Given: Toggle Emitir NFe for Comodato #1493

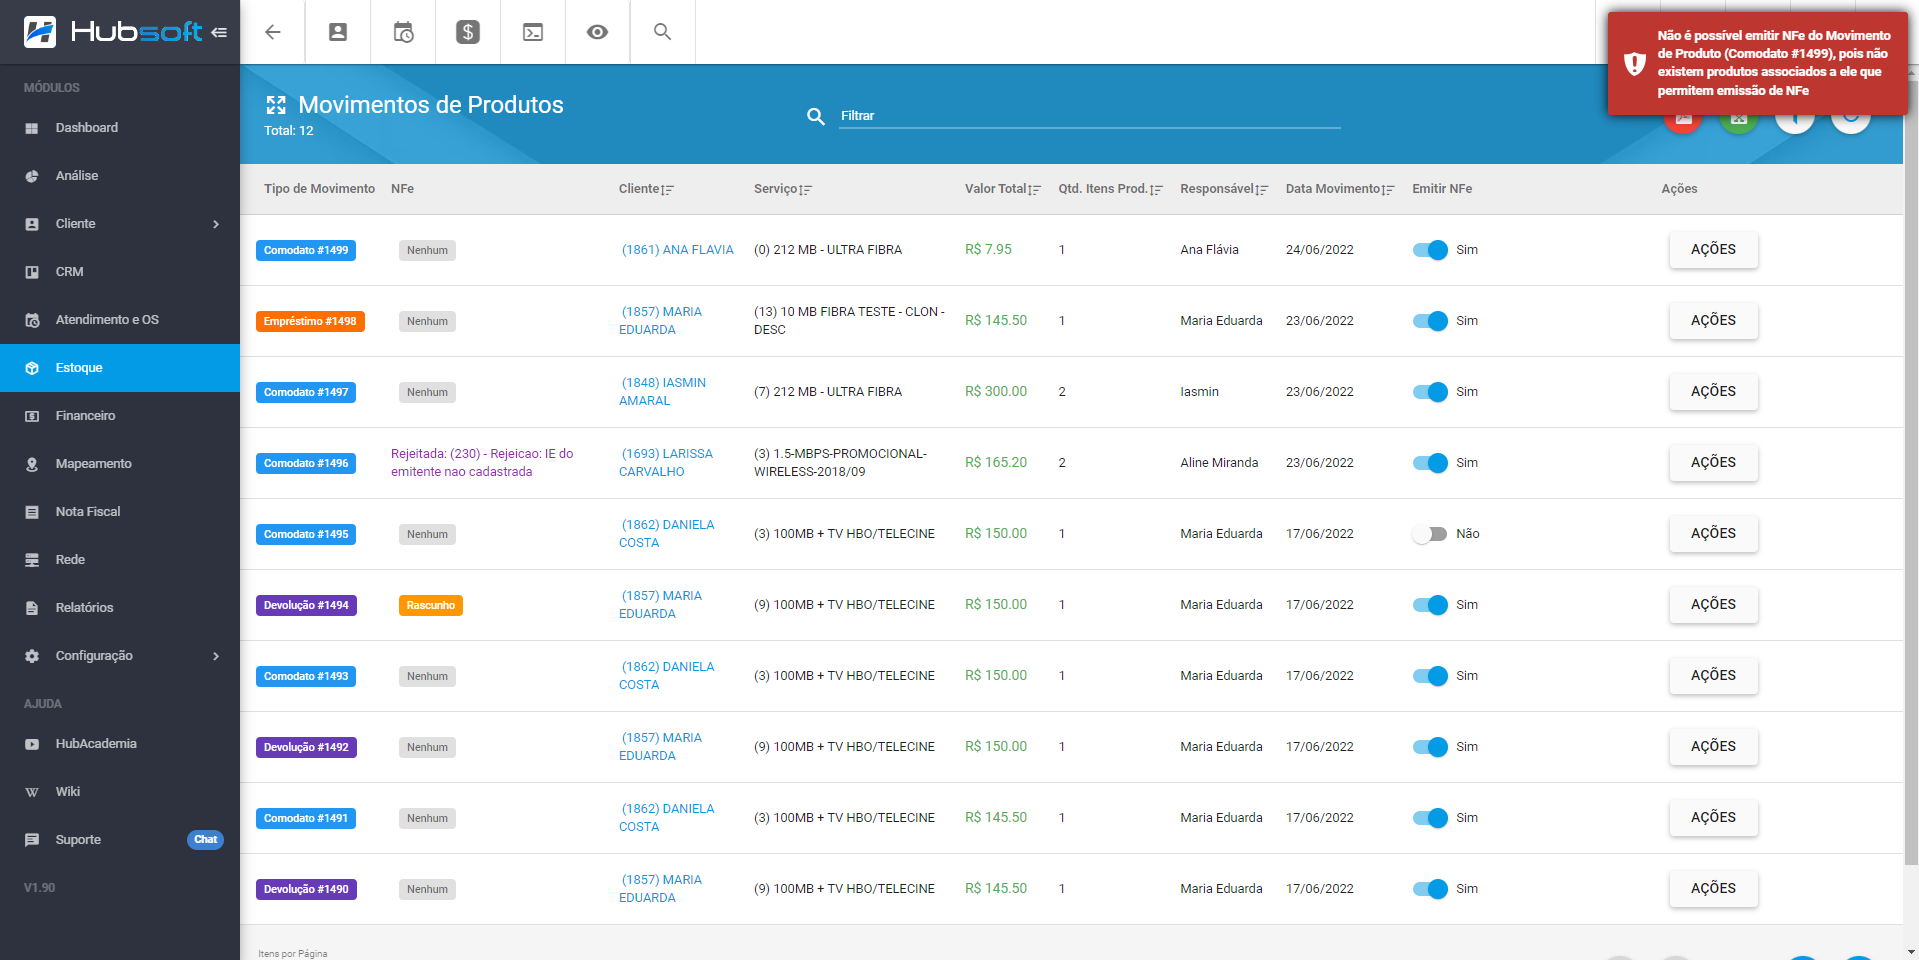Looking at the screenshot, I should tap(1430, 676).
